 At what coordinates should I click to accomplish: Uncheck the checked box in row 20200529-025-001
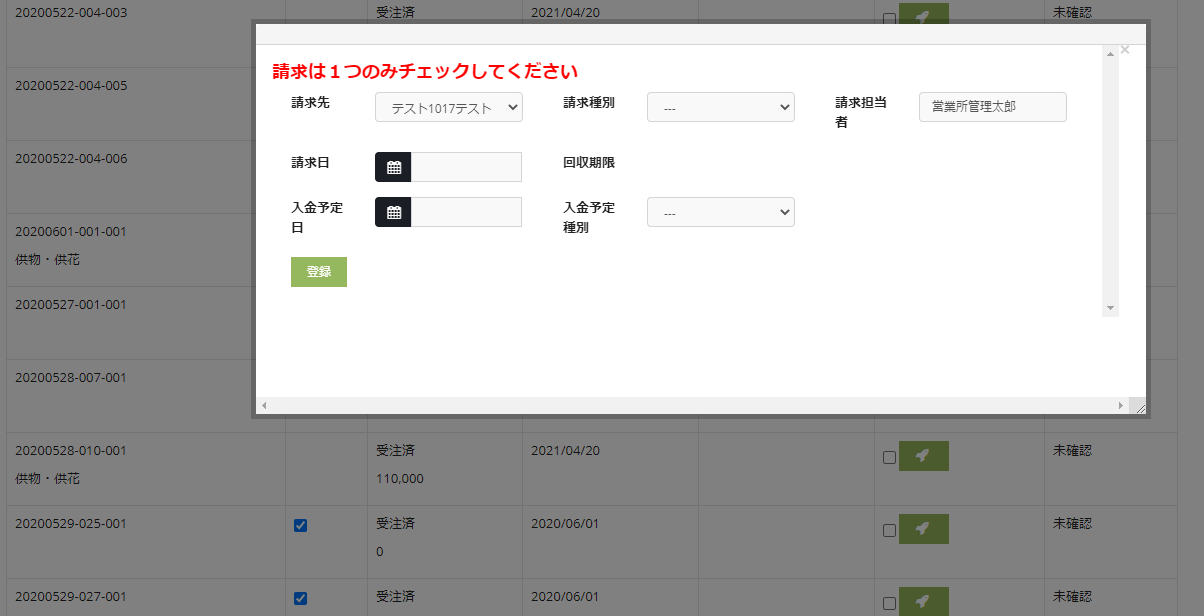(x=301, y=525)
